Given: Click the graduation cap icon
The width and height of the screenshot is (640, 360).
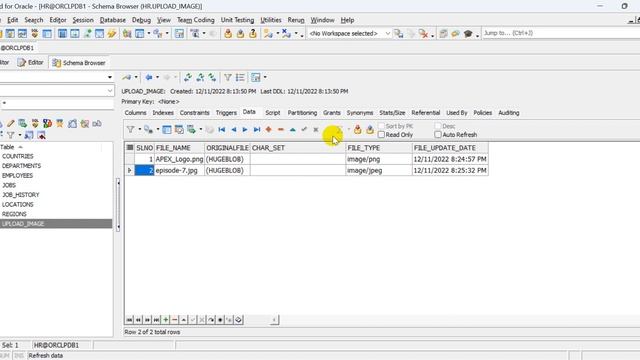Looking at the screenshot, I should click(x=468, y=33).
